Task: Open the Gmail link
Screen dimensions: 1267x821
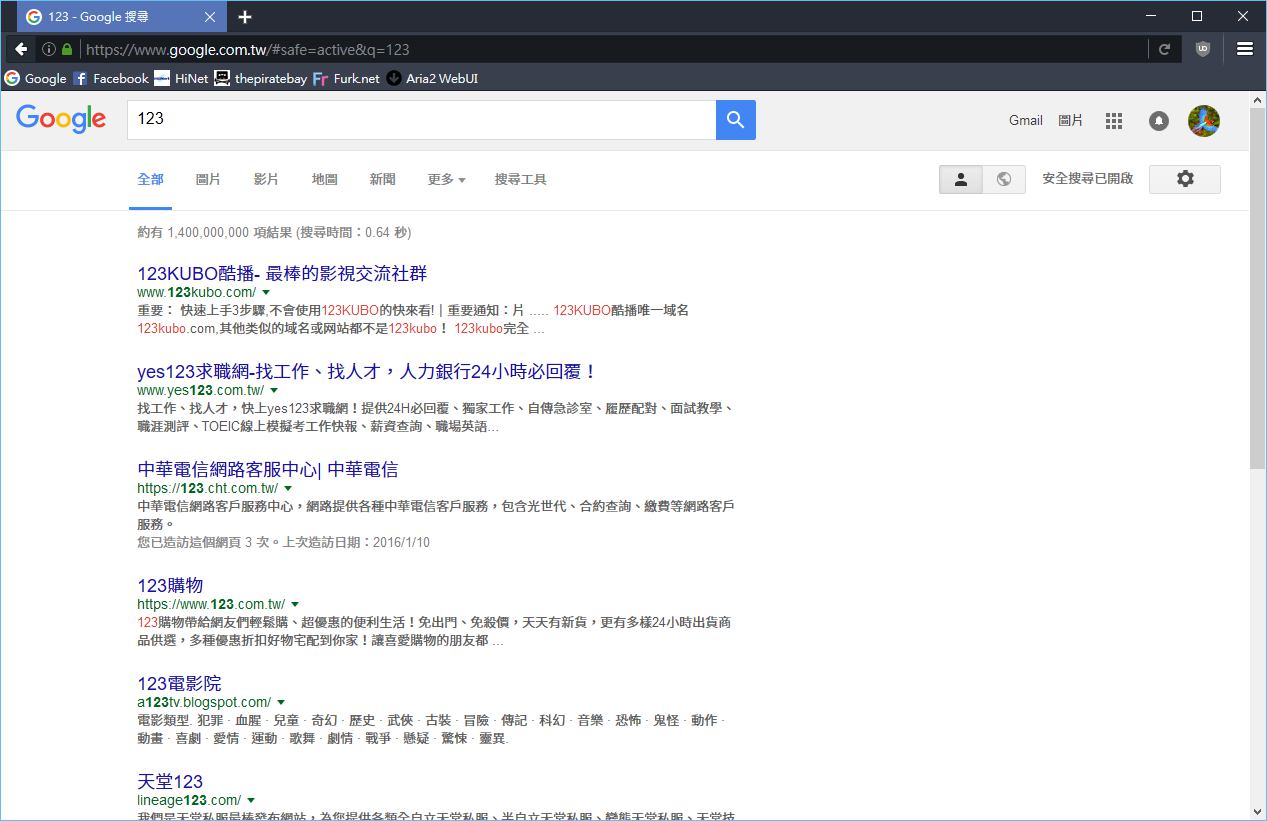Action: (1025, 121)
